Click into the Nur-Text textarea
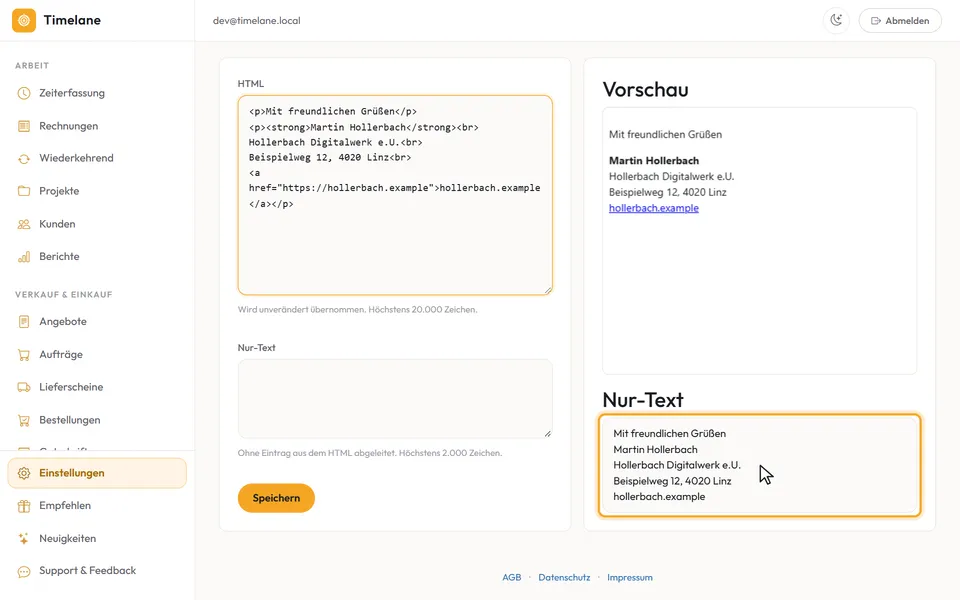 tap(395, 399)
